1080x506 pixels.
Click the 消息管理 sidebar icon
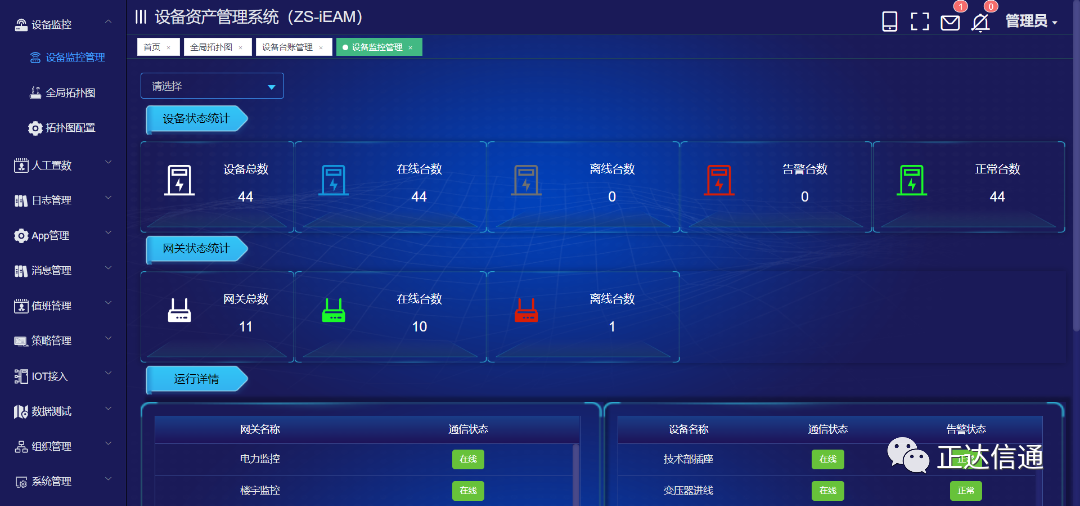tap(21, 271)
